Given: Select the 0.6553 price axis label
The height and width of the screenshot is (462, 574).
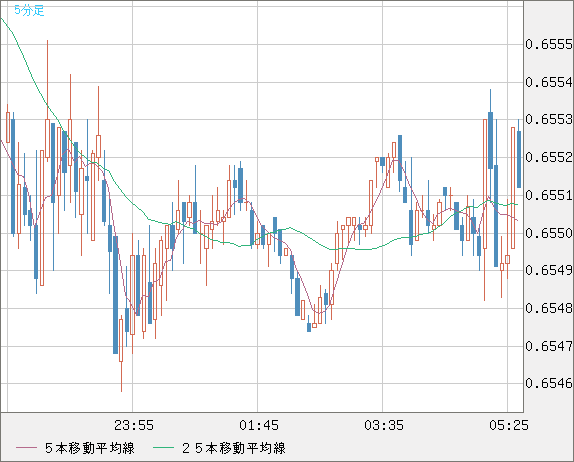Looking at the screenshot, I should click(549, 119).
